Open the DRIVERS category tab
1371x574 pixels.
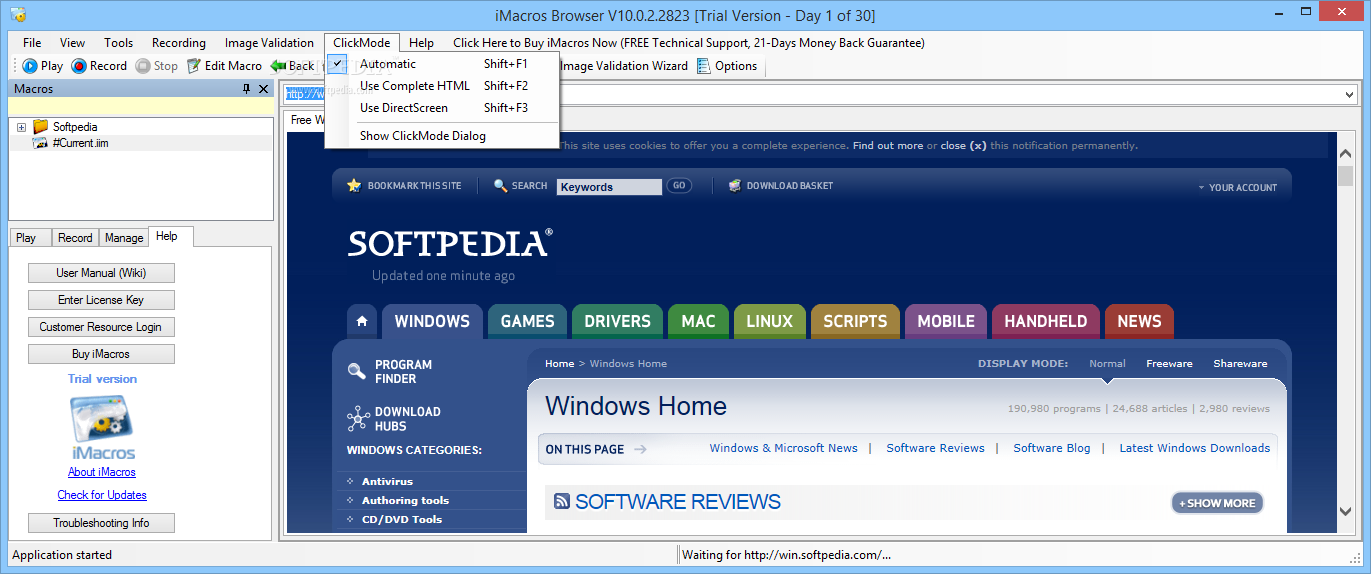pyautogui.click(x=617, y=321)
